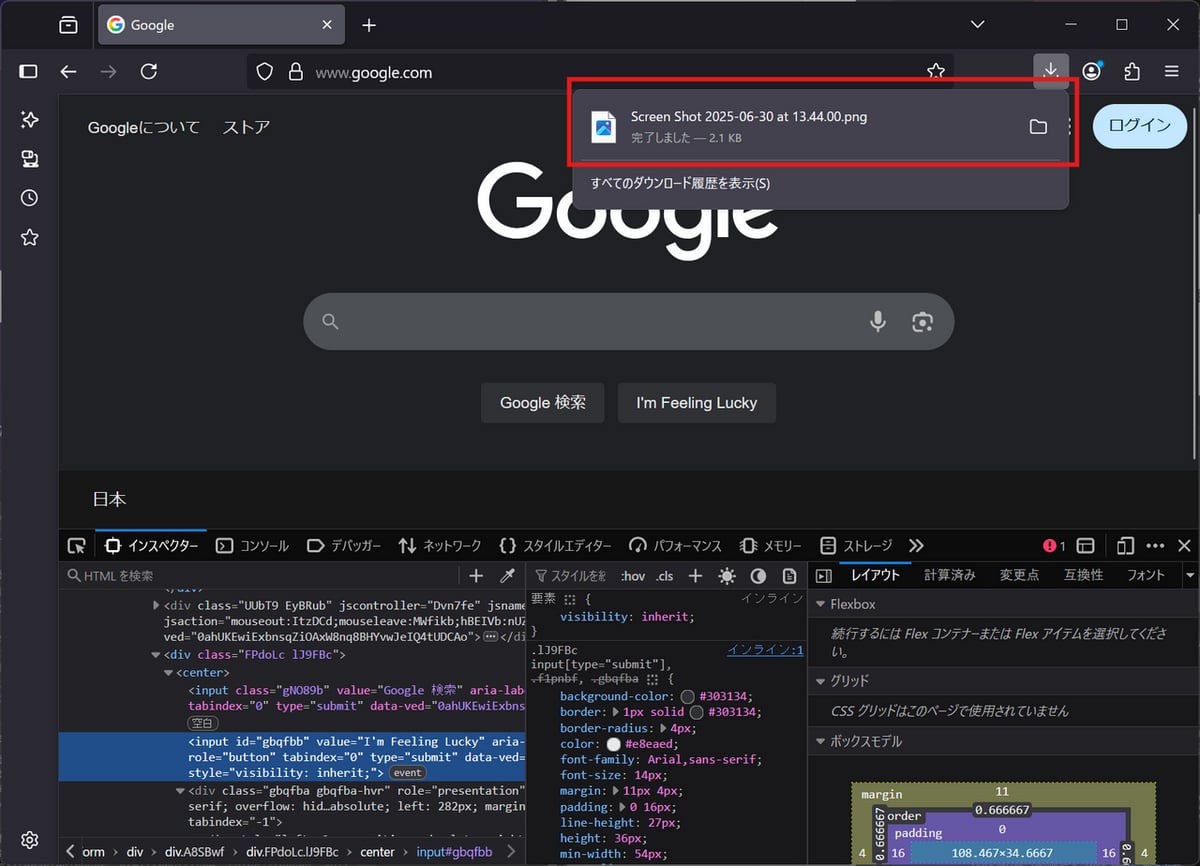Toggle the :hov pseudo-class panel
The height and width of the screenshot is (866, 1200).
pos(633,576)
